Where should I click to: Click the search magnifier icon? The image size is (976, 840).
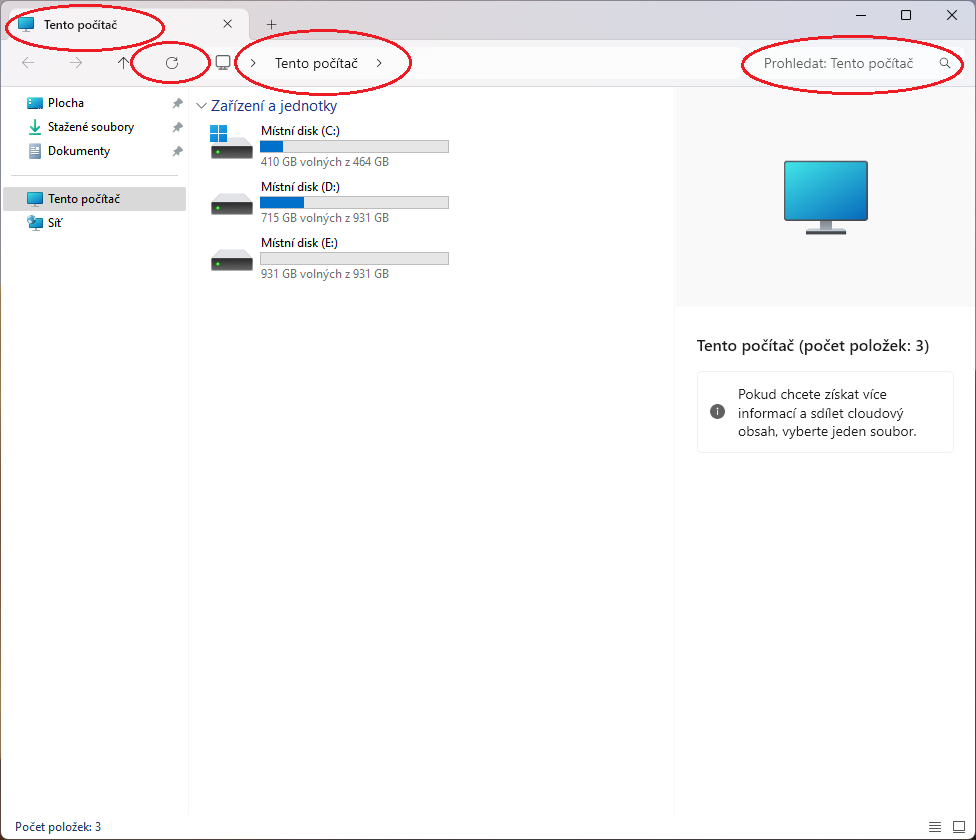click(x=945, y=63)
